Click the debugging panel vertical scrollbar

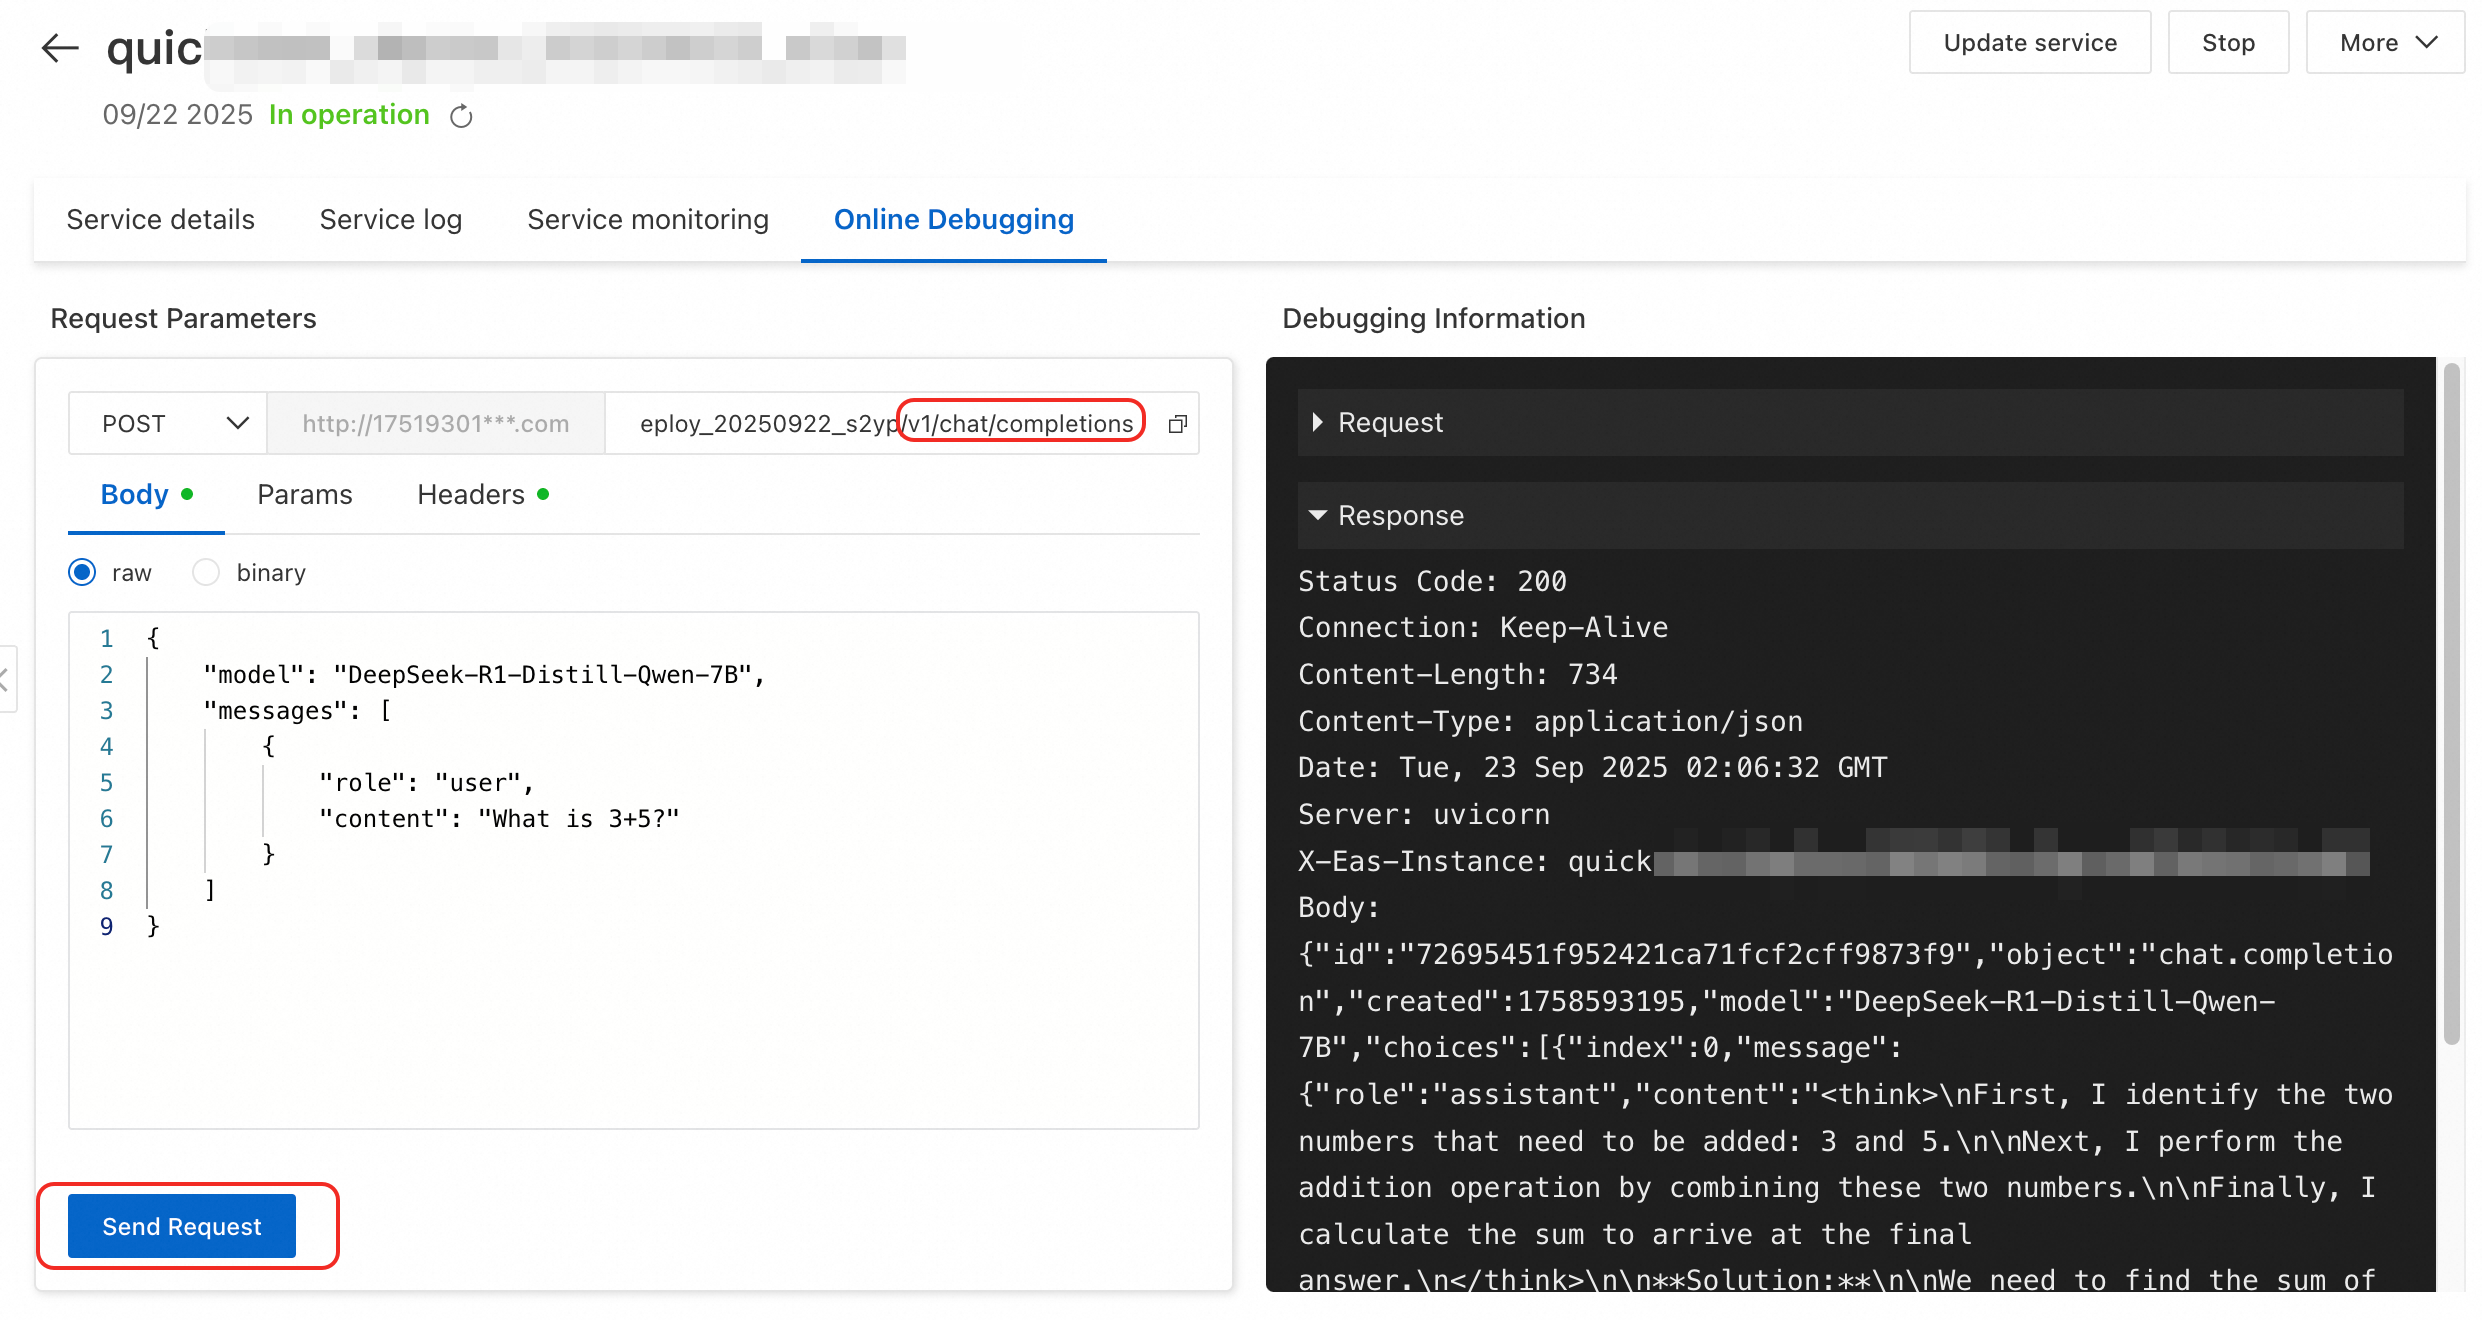click(x=2451, y=700)
